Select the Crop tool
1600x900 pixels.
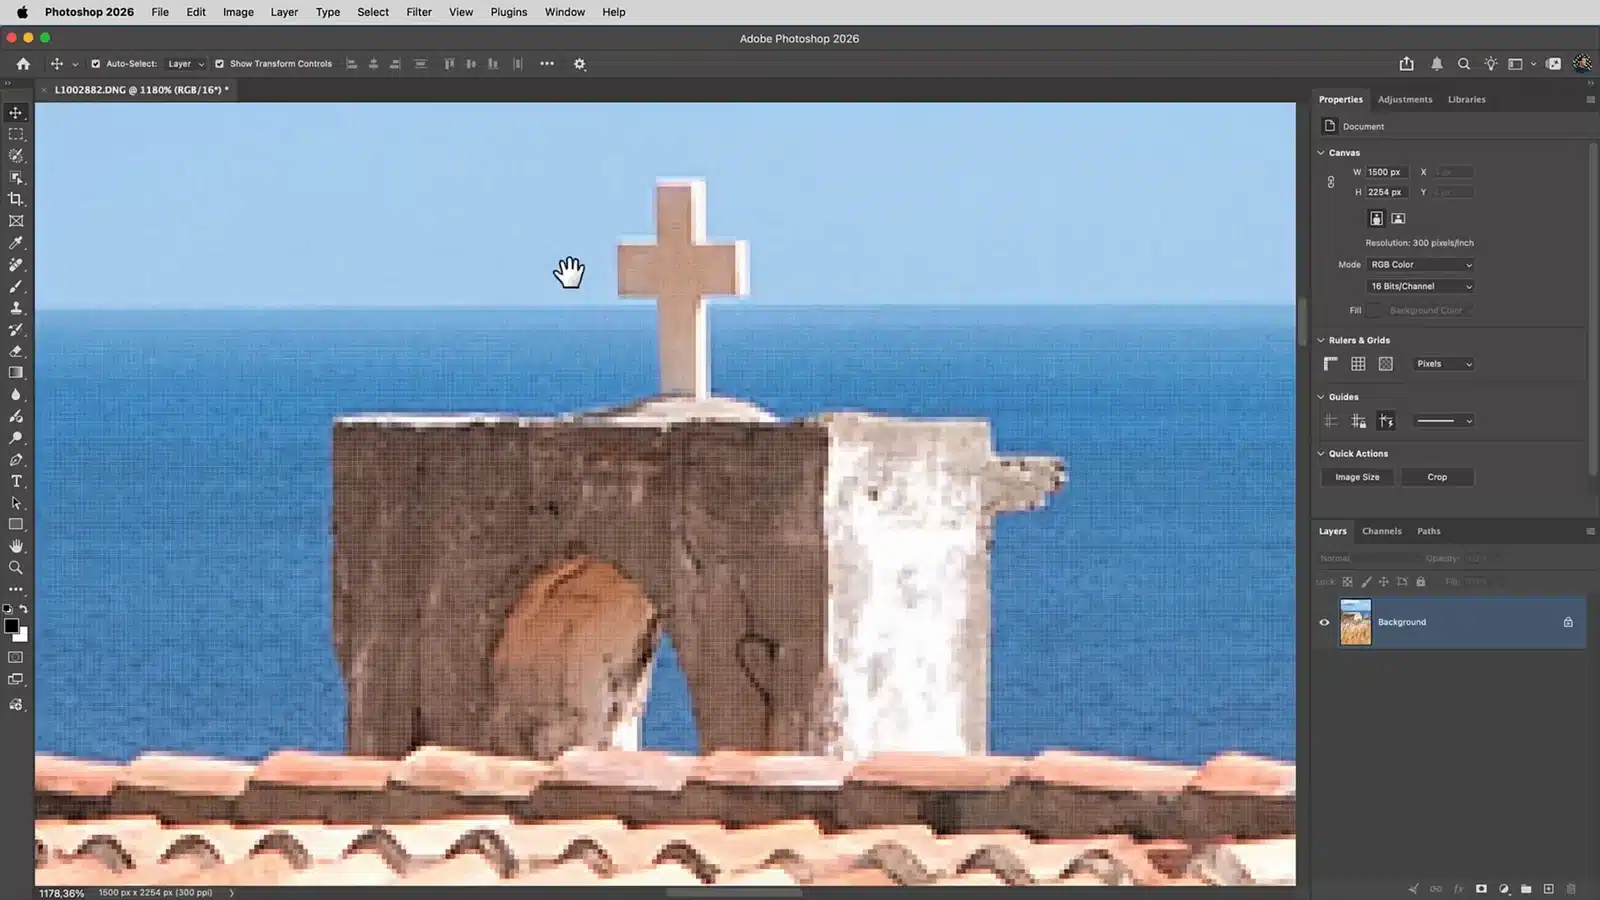pyautogui.click(x=16, y=199)
